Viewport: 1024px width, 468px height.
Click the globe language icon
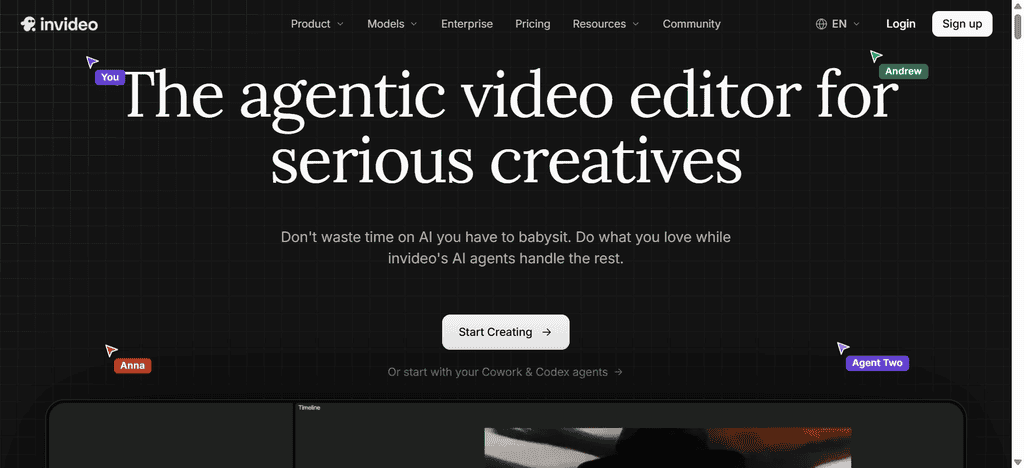click(821, 24)
